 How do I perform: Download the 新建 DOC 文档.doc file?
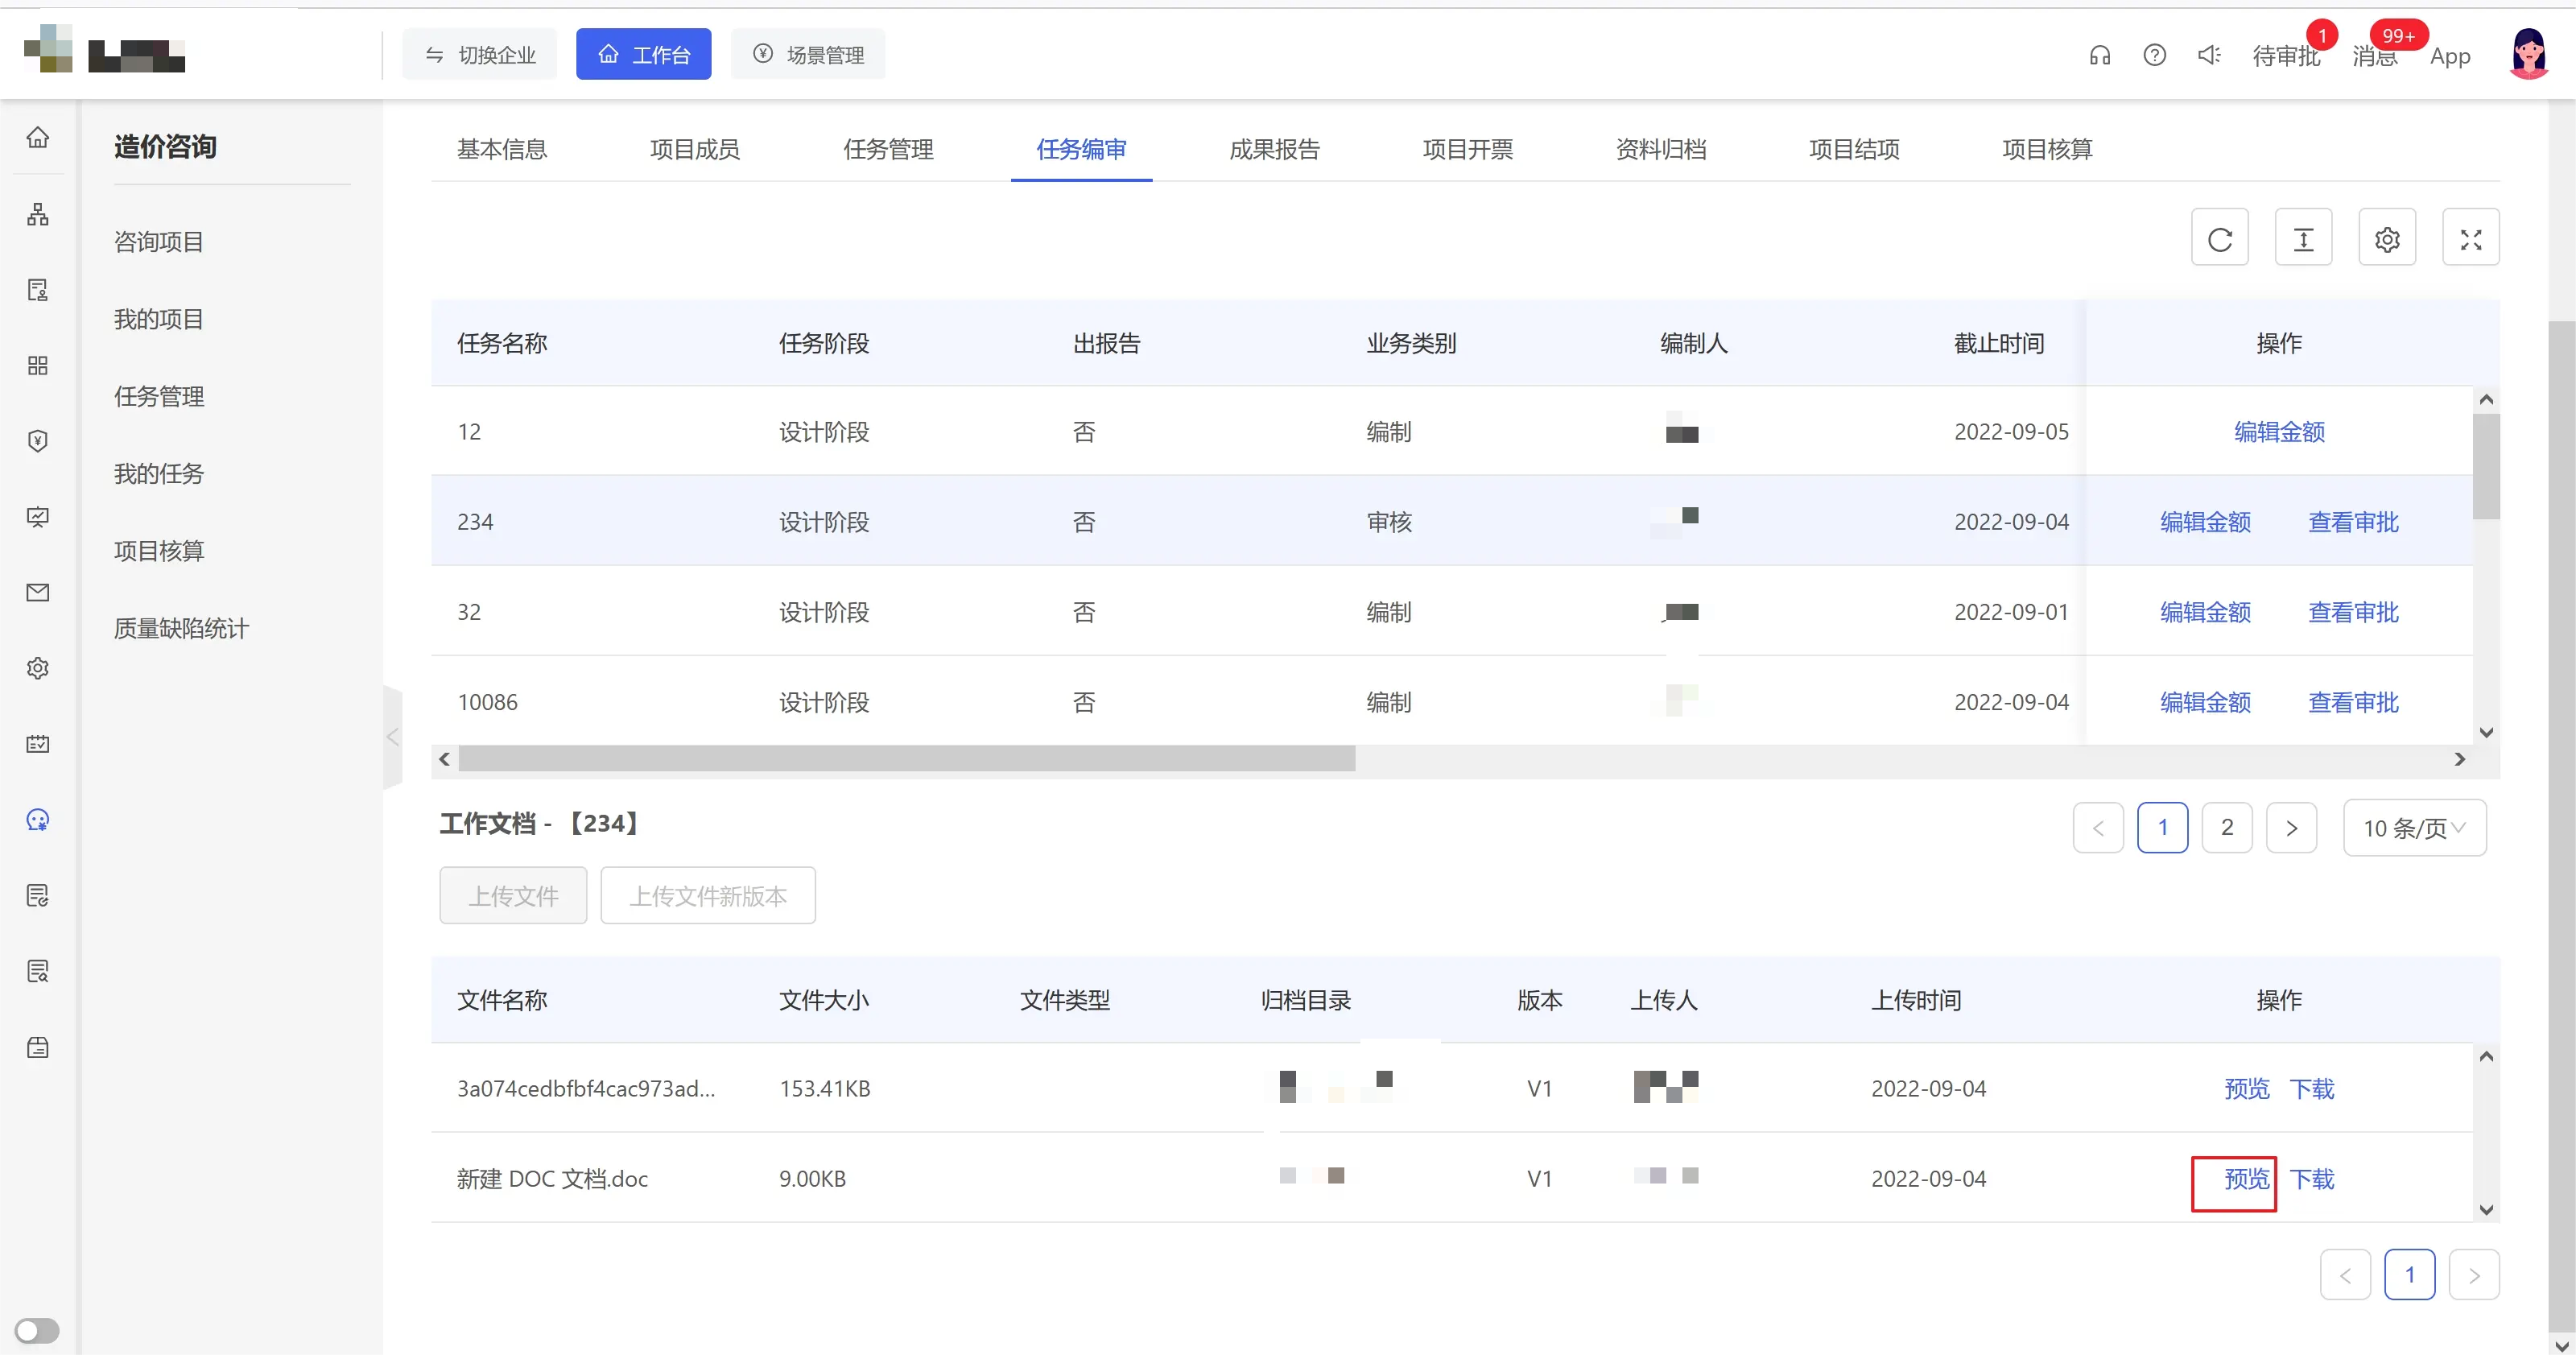coord(2311,1179)
